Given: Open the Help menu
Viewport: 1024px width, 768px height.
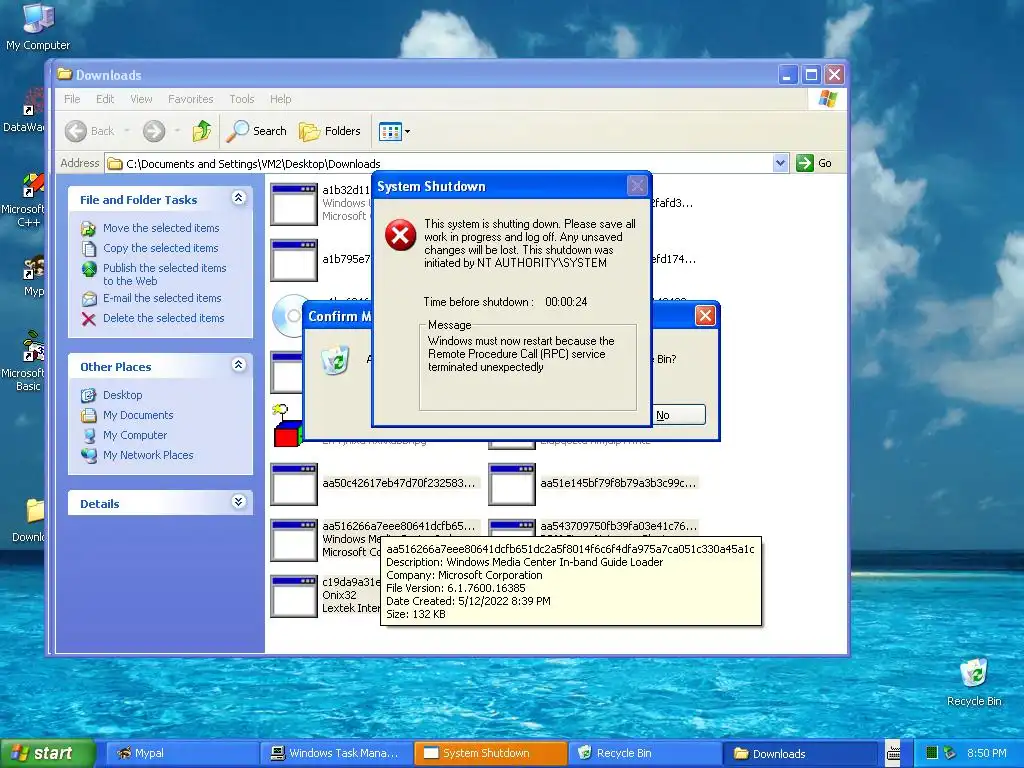Looking at the screenshot, I should tap(281, 99).
